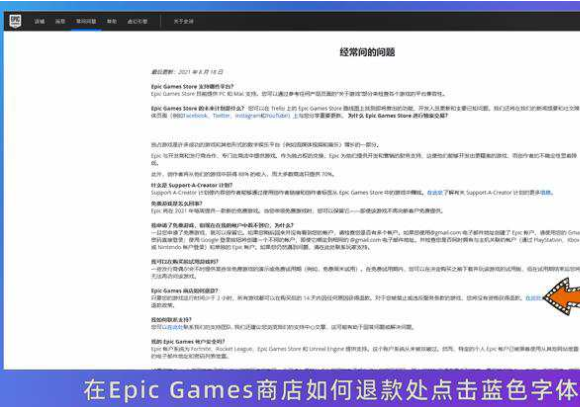The height and width of the screenshot is (407, 580).
Task: Follow the blue refund-policy link beside the arrow
Action: [x=534, y=298]
